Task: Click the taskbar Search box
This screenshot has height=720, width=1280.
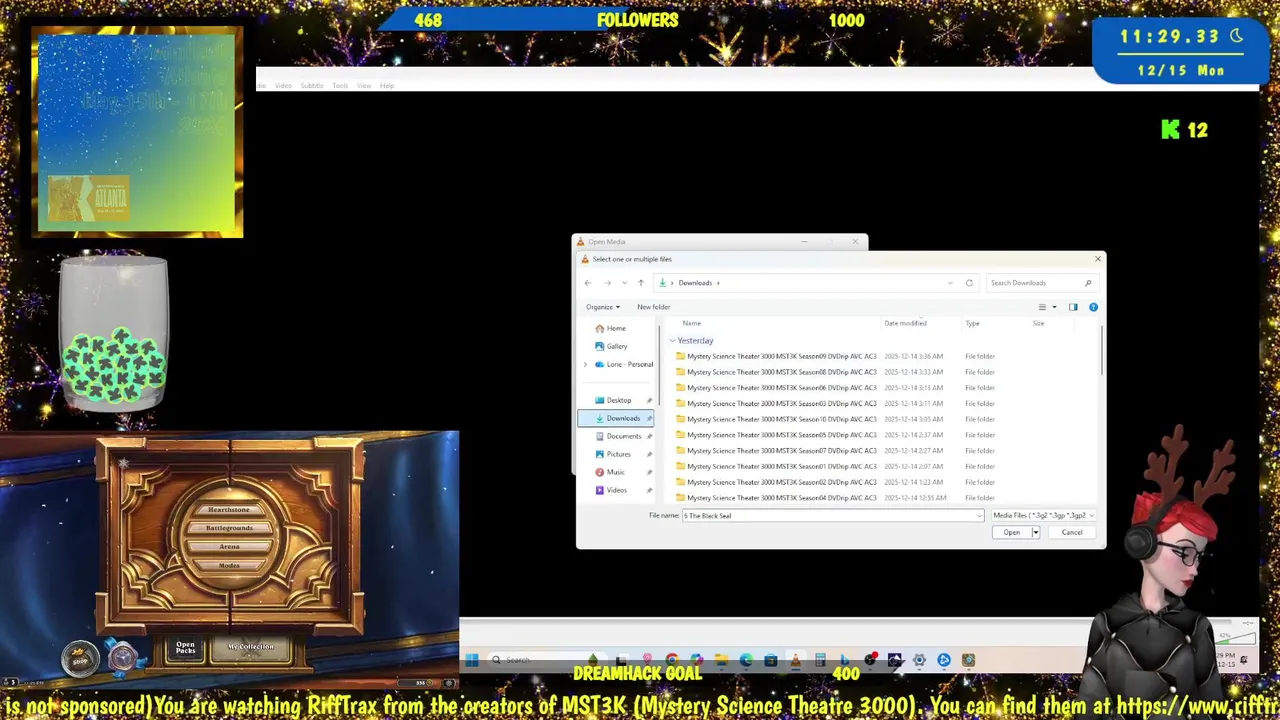Action: tap(545, 660)
